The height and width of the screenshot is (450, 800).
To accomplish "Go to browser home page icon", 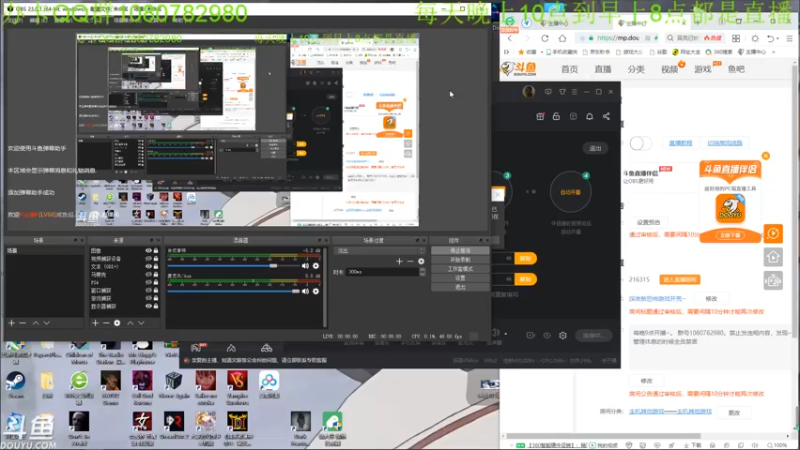I will click(562, 38).
